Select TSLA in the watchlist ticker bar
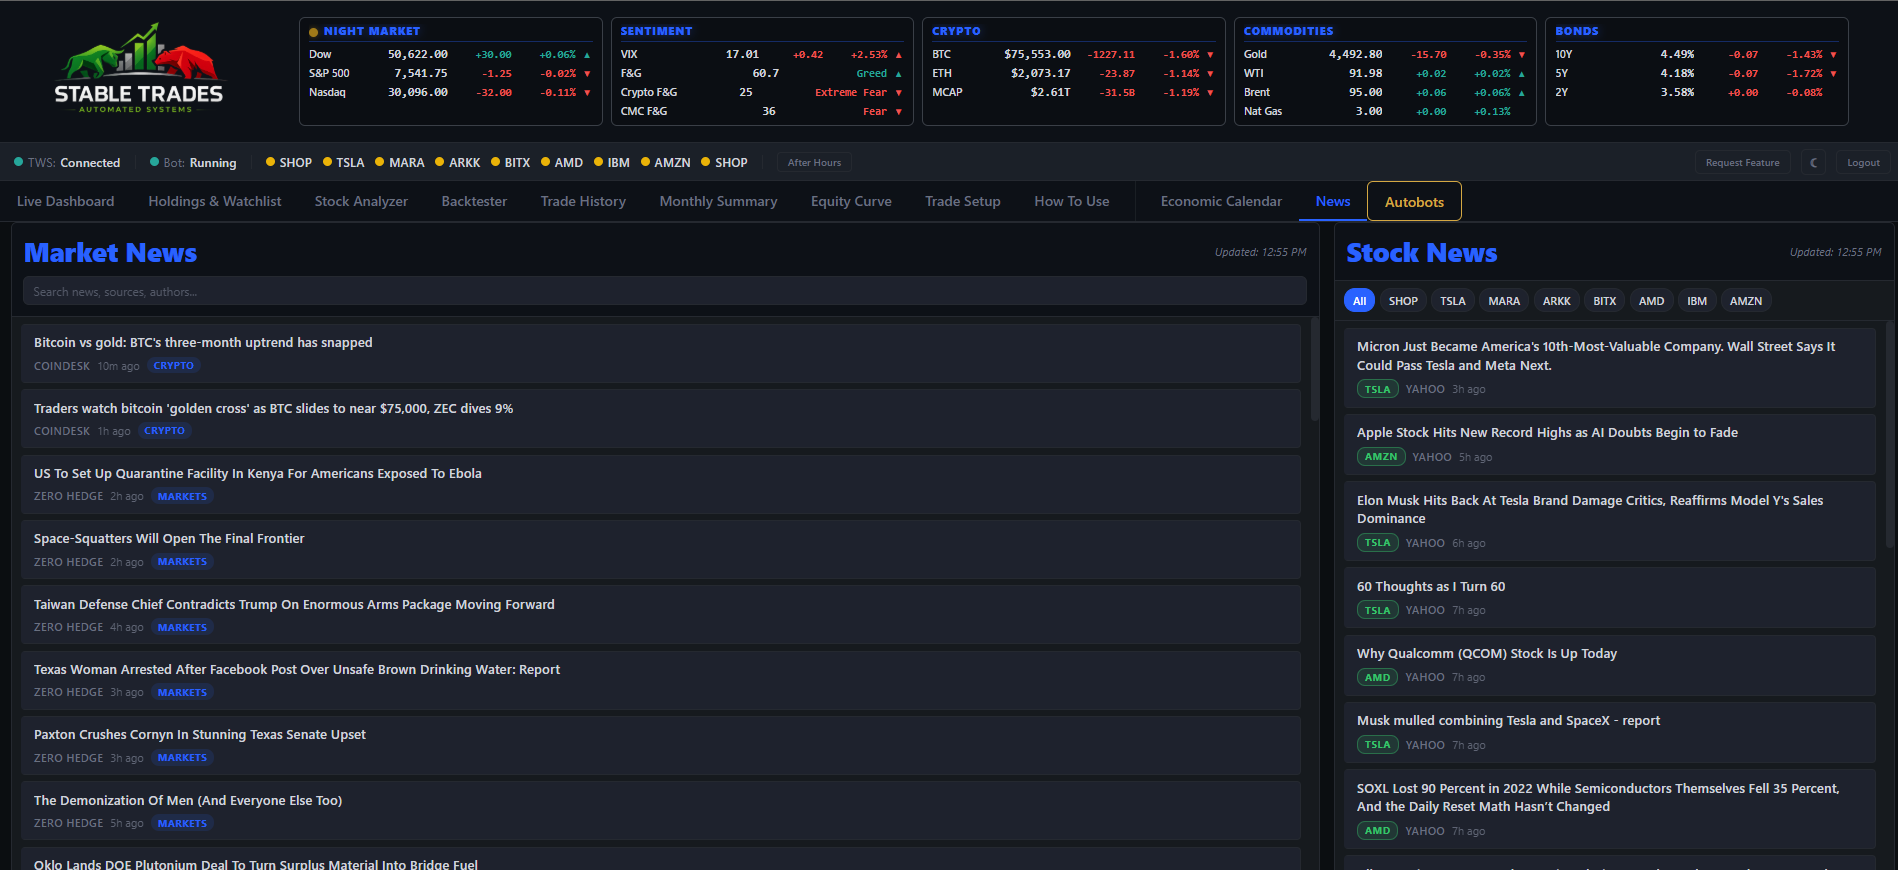 343,163
